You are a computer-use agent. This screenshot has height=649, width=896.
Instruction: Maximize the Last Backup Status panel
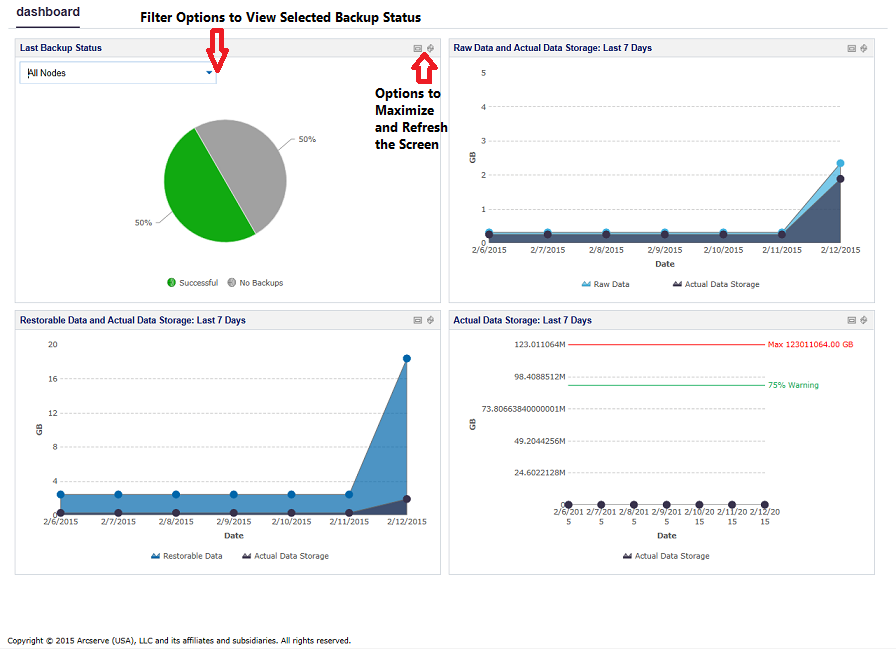click(x=418, y=48)
